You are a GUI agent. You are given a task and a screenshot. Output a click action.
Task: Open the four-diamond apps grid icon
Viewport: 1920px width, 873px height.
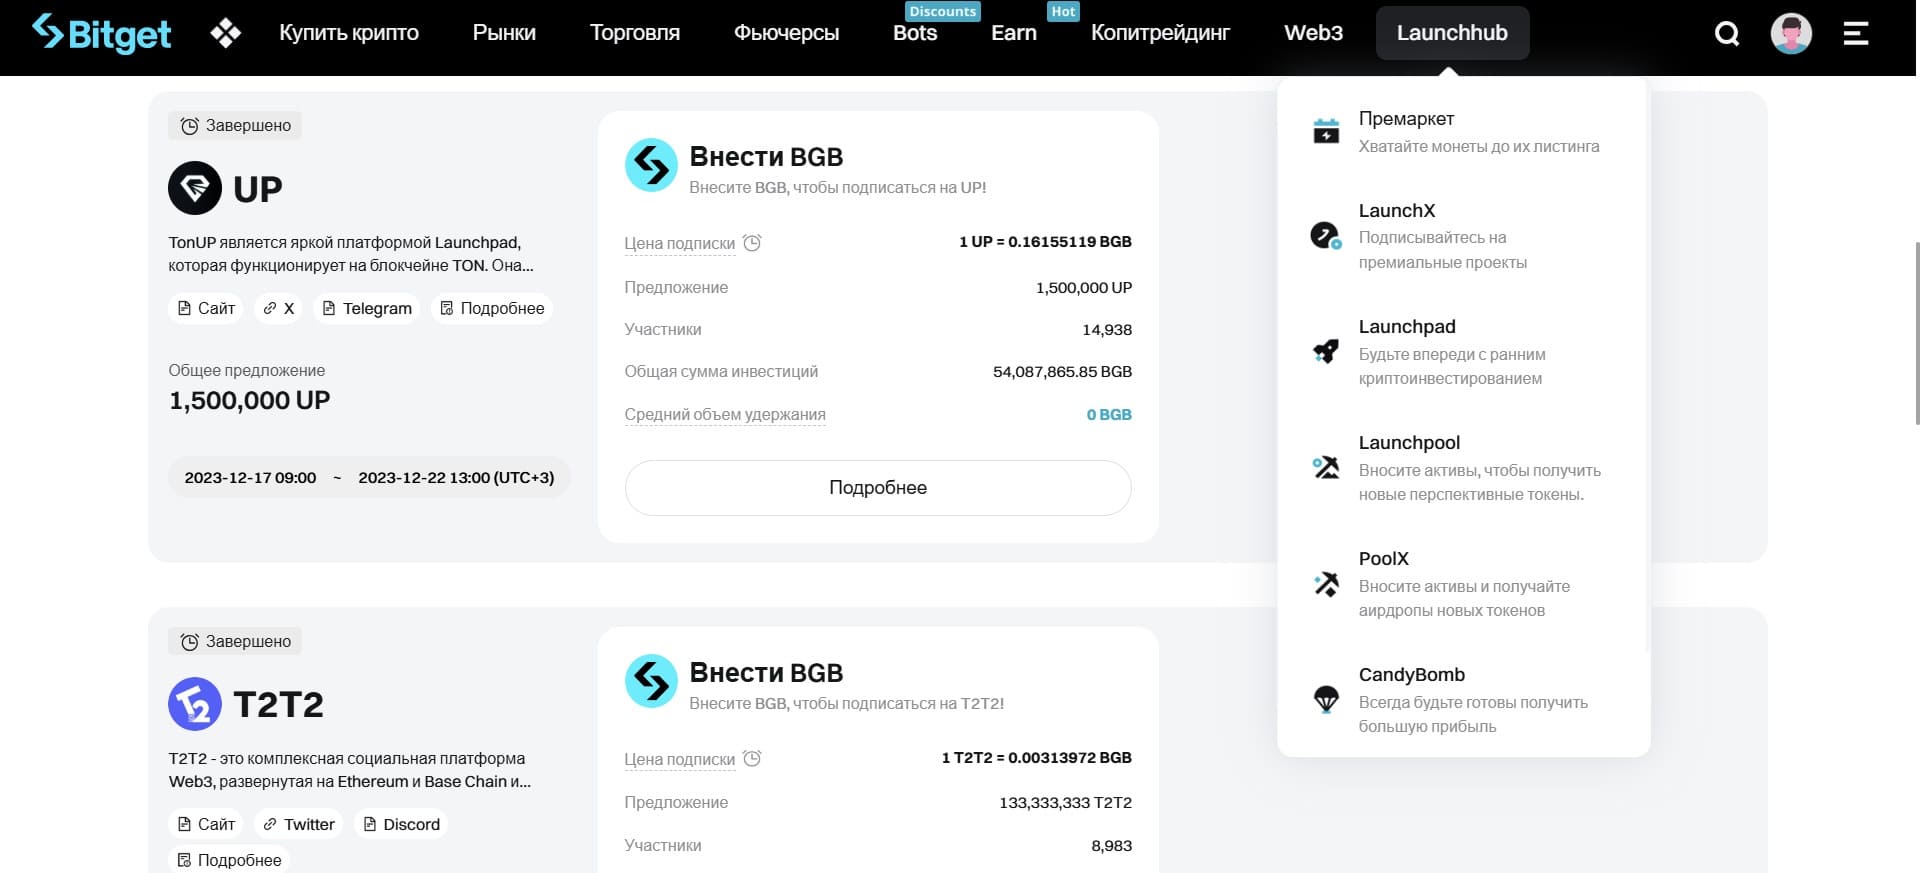pos(225,33)
